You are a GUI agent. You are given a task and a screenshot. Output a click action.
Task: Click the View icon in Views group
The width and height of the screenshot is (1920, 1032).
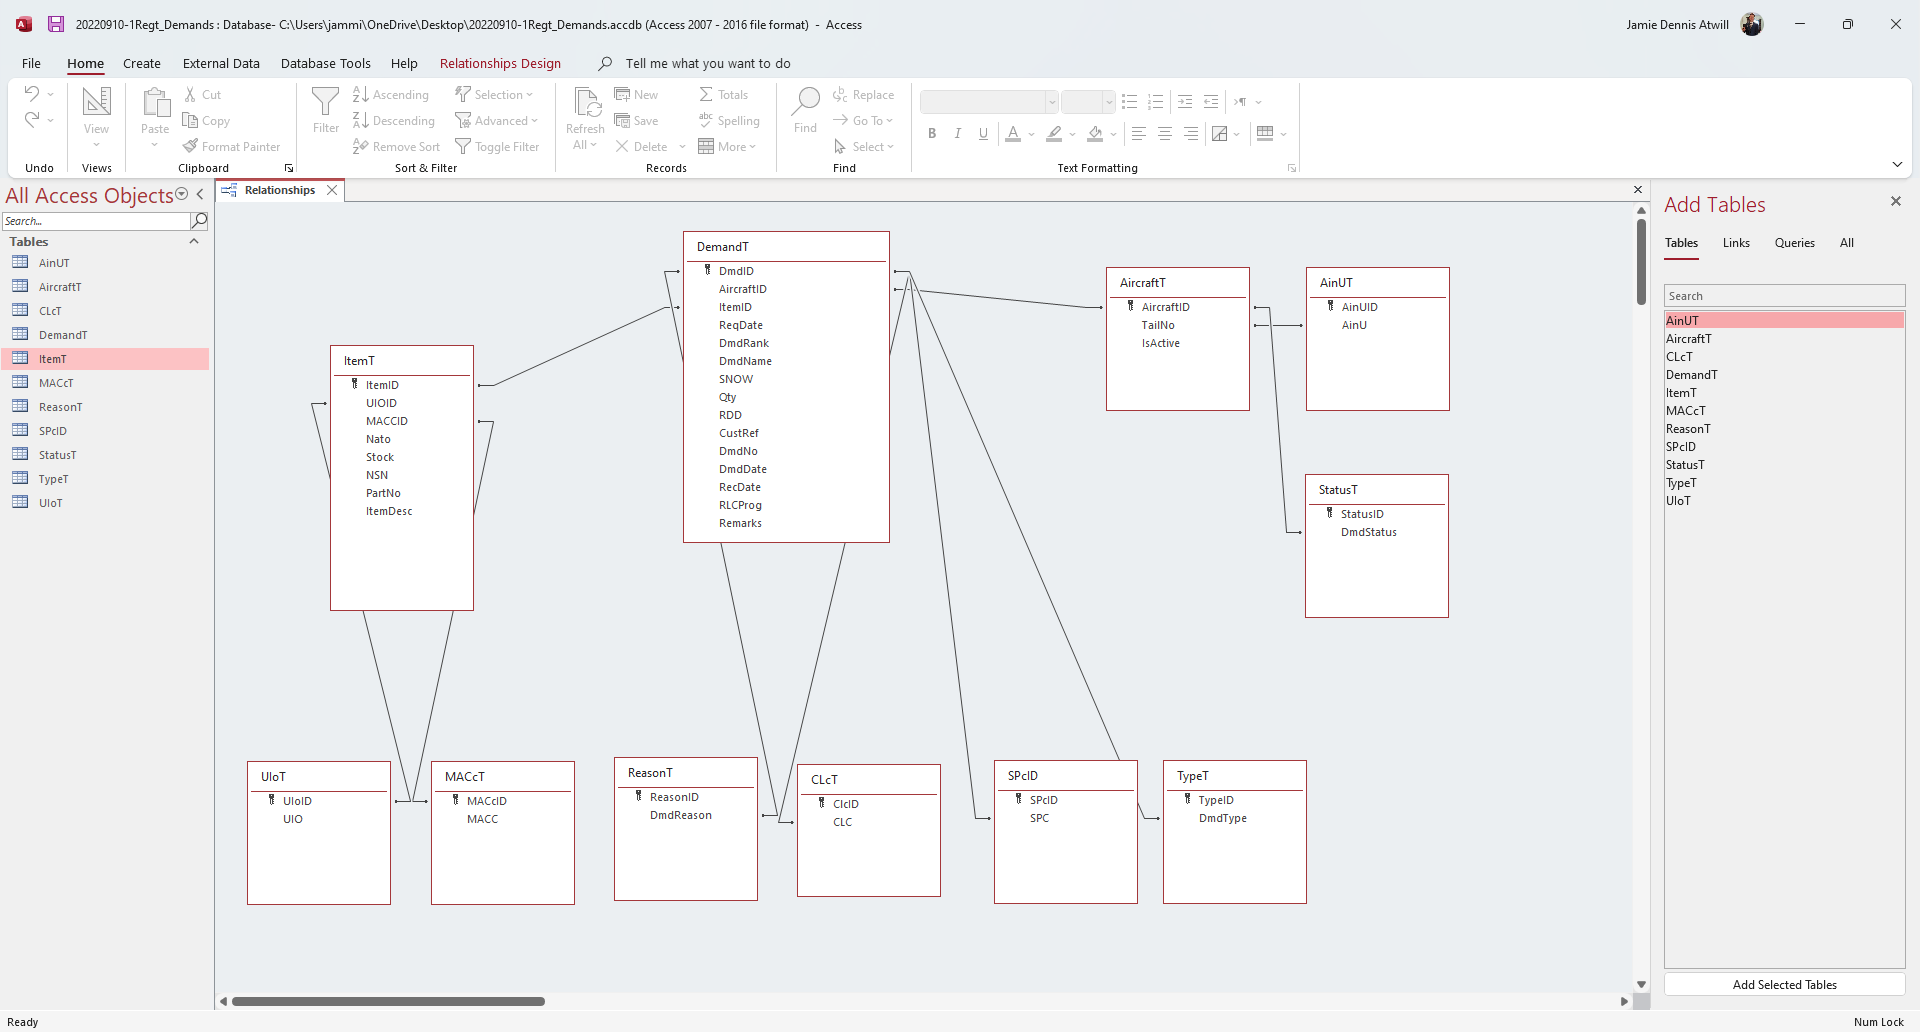(x=96, y=102)
